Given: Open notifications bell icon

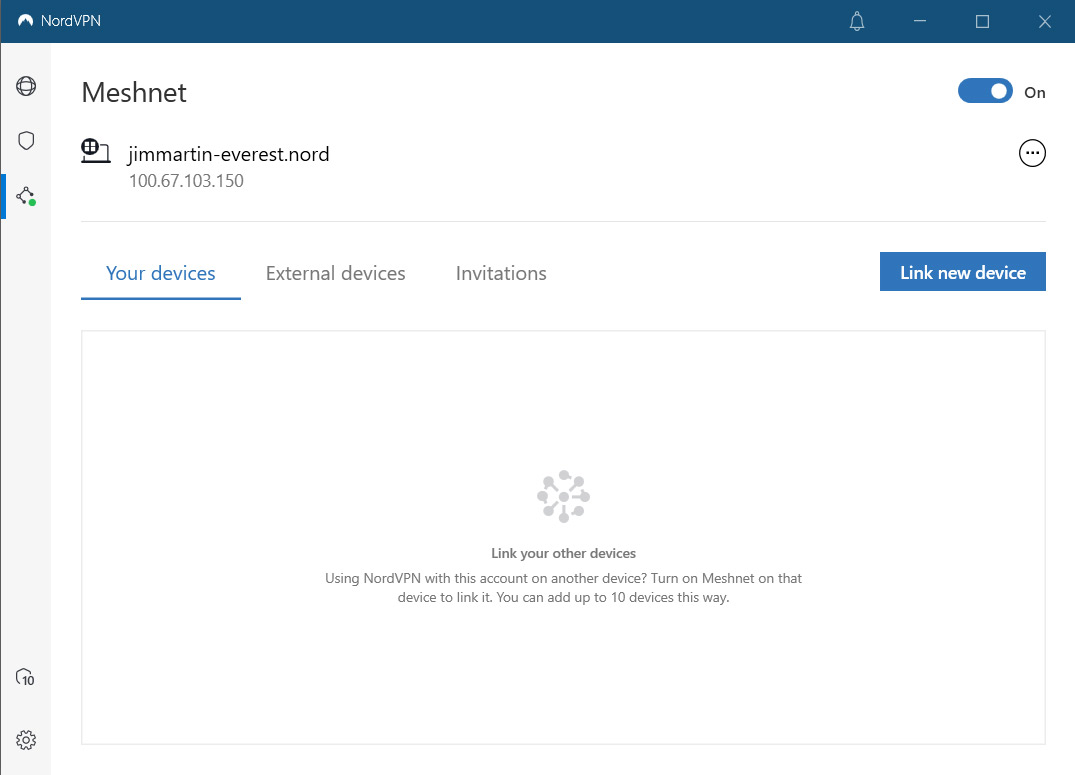Looking at the screenshot, I should [857, 21].
